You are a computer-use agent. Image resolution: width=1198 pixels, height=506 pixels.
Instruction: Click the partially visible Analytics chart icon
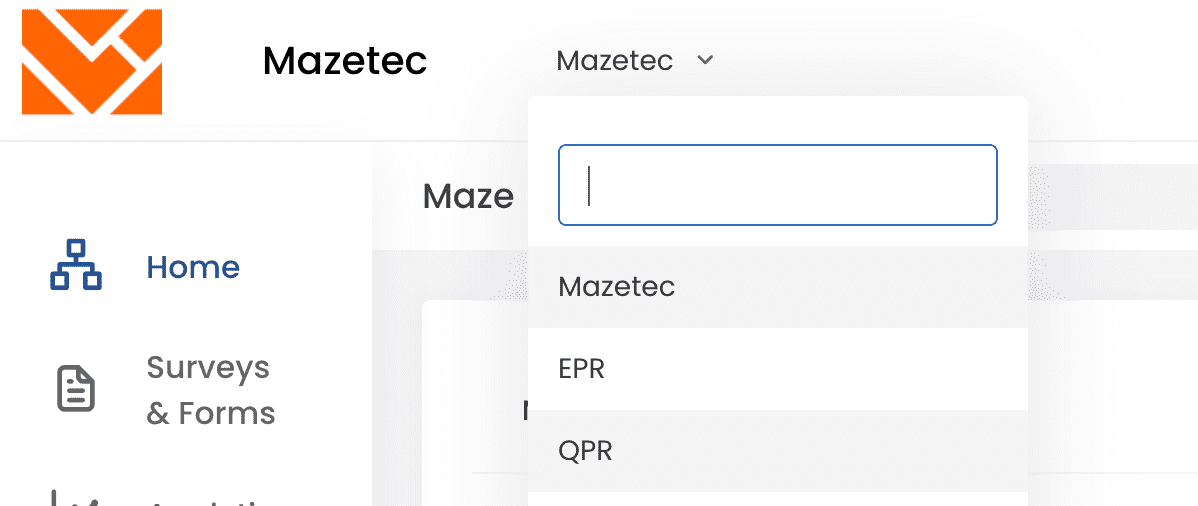pos(76,498)
